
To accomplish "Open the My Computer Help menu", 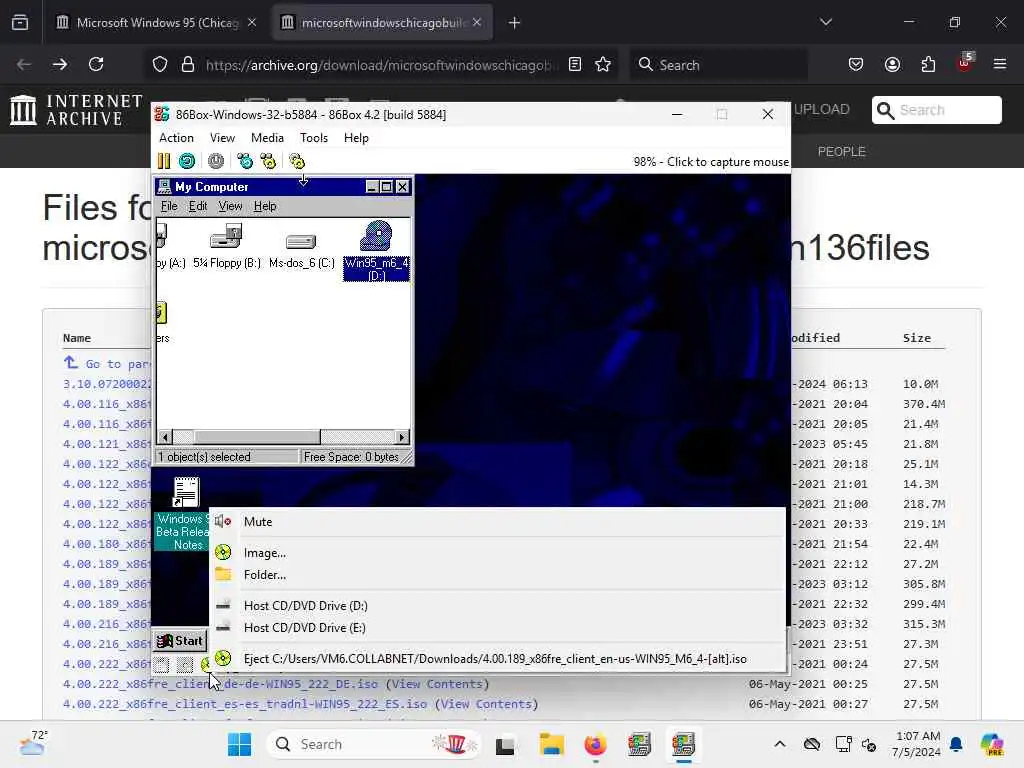I will pos(265,206).
